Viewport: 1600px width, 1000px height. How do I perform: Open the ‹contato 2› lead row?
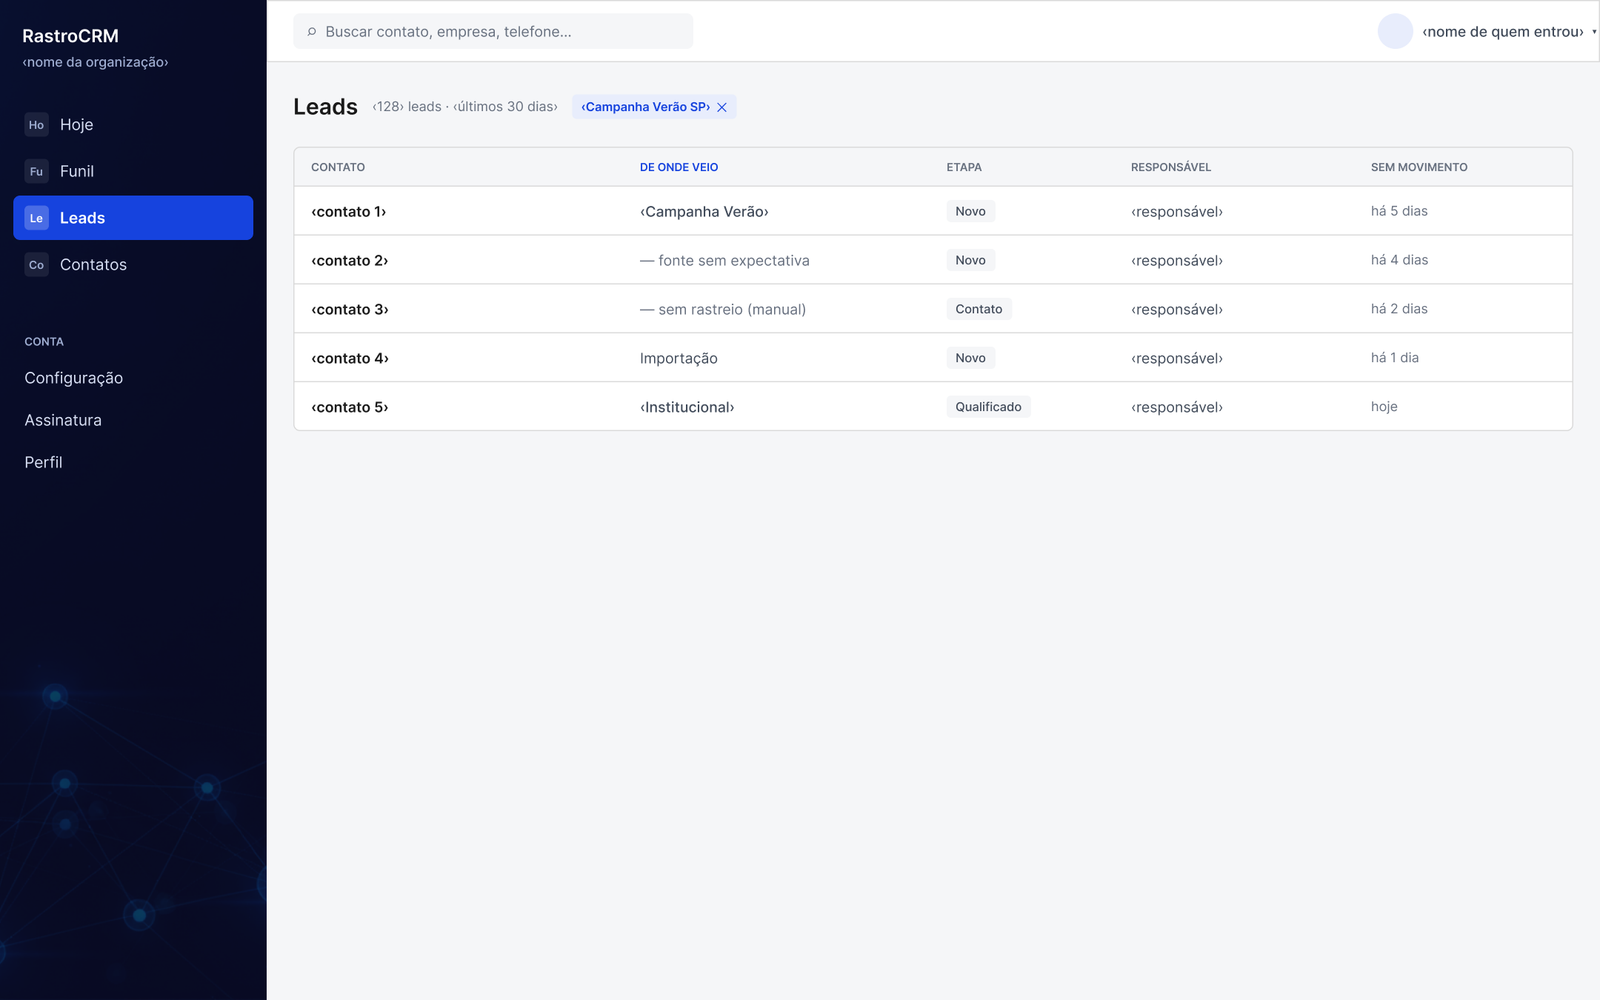(x=933, y=260)
